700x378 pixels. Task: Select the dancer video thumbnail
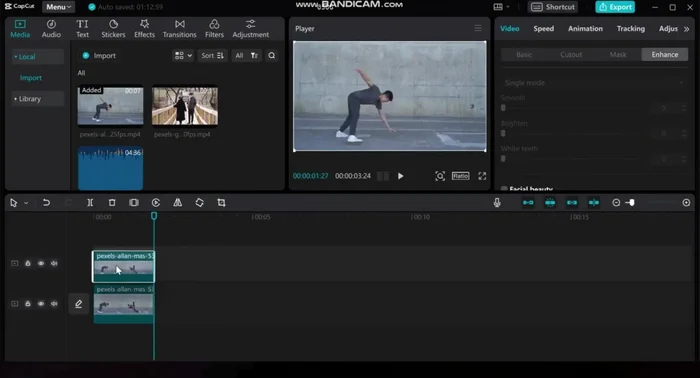[111, 106]
